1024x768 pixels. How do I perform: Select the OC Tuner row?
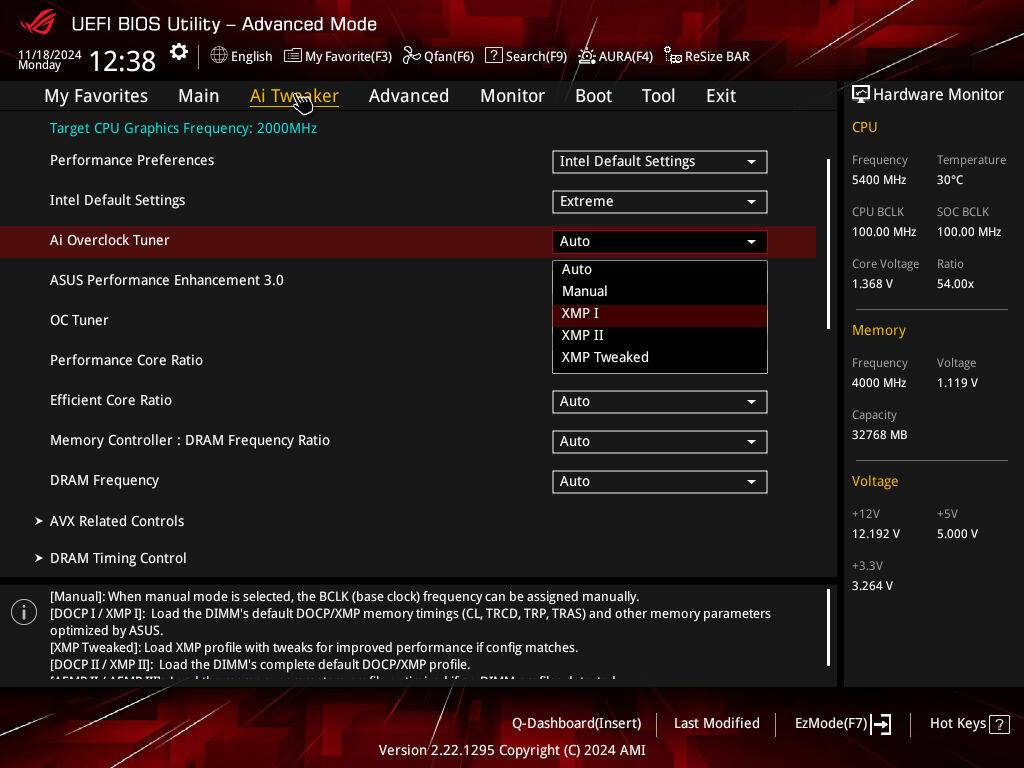pyautogui.click(x=79, y=321)
